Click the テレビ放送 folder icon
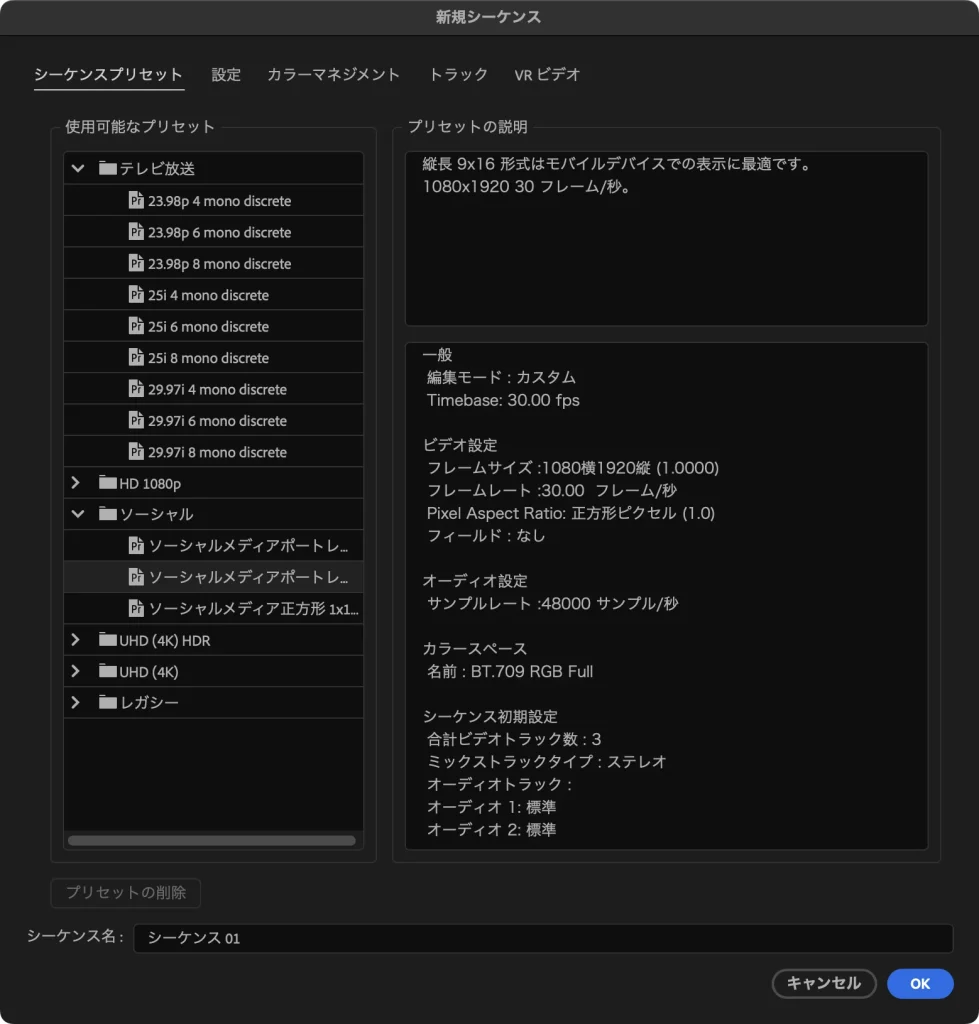979x1024 pixels. click(x=108, y=168)
